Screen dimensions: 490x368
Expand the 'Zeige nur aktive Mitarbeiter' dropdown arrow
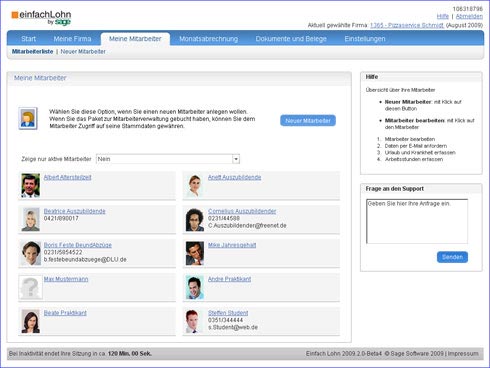[236, 159]
